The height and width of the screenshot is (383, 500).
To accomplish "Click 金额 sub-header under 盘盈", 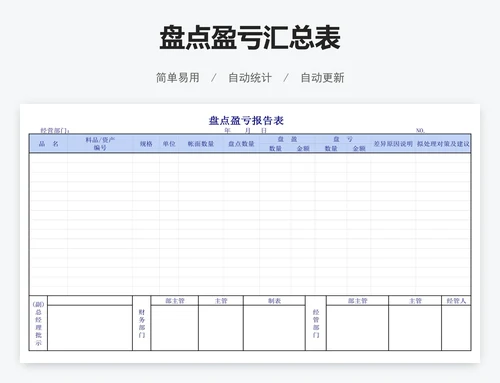I will pyautogui.click(x=303, y=148).
